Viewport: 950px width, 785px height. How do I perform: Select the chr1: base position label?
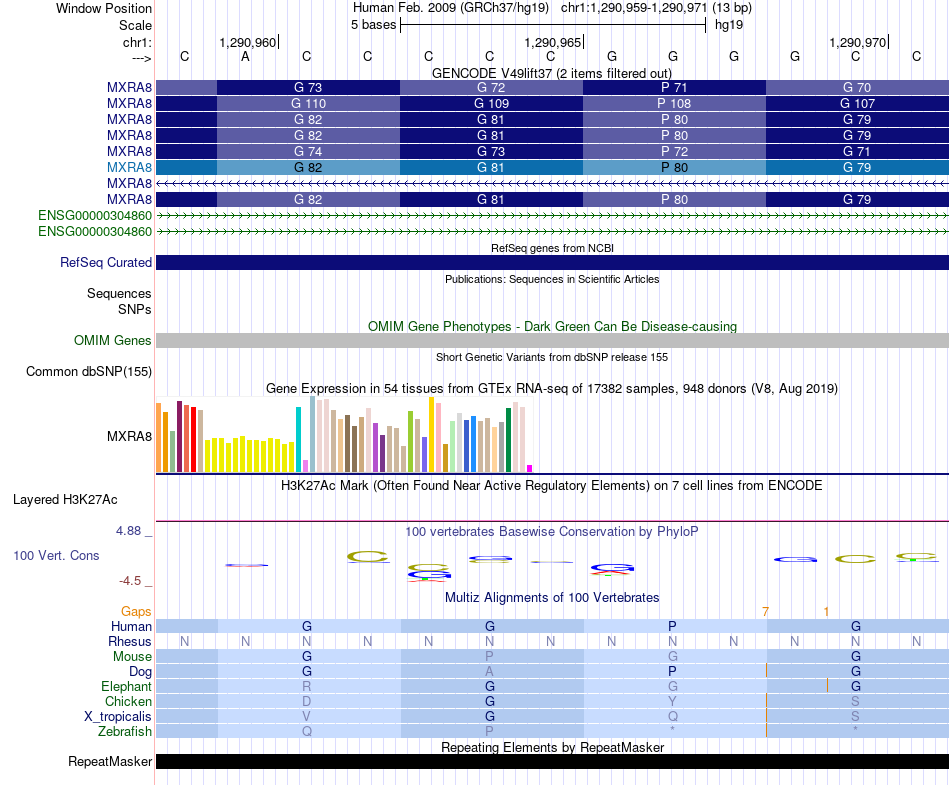(x=137, y=42)
